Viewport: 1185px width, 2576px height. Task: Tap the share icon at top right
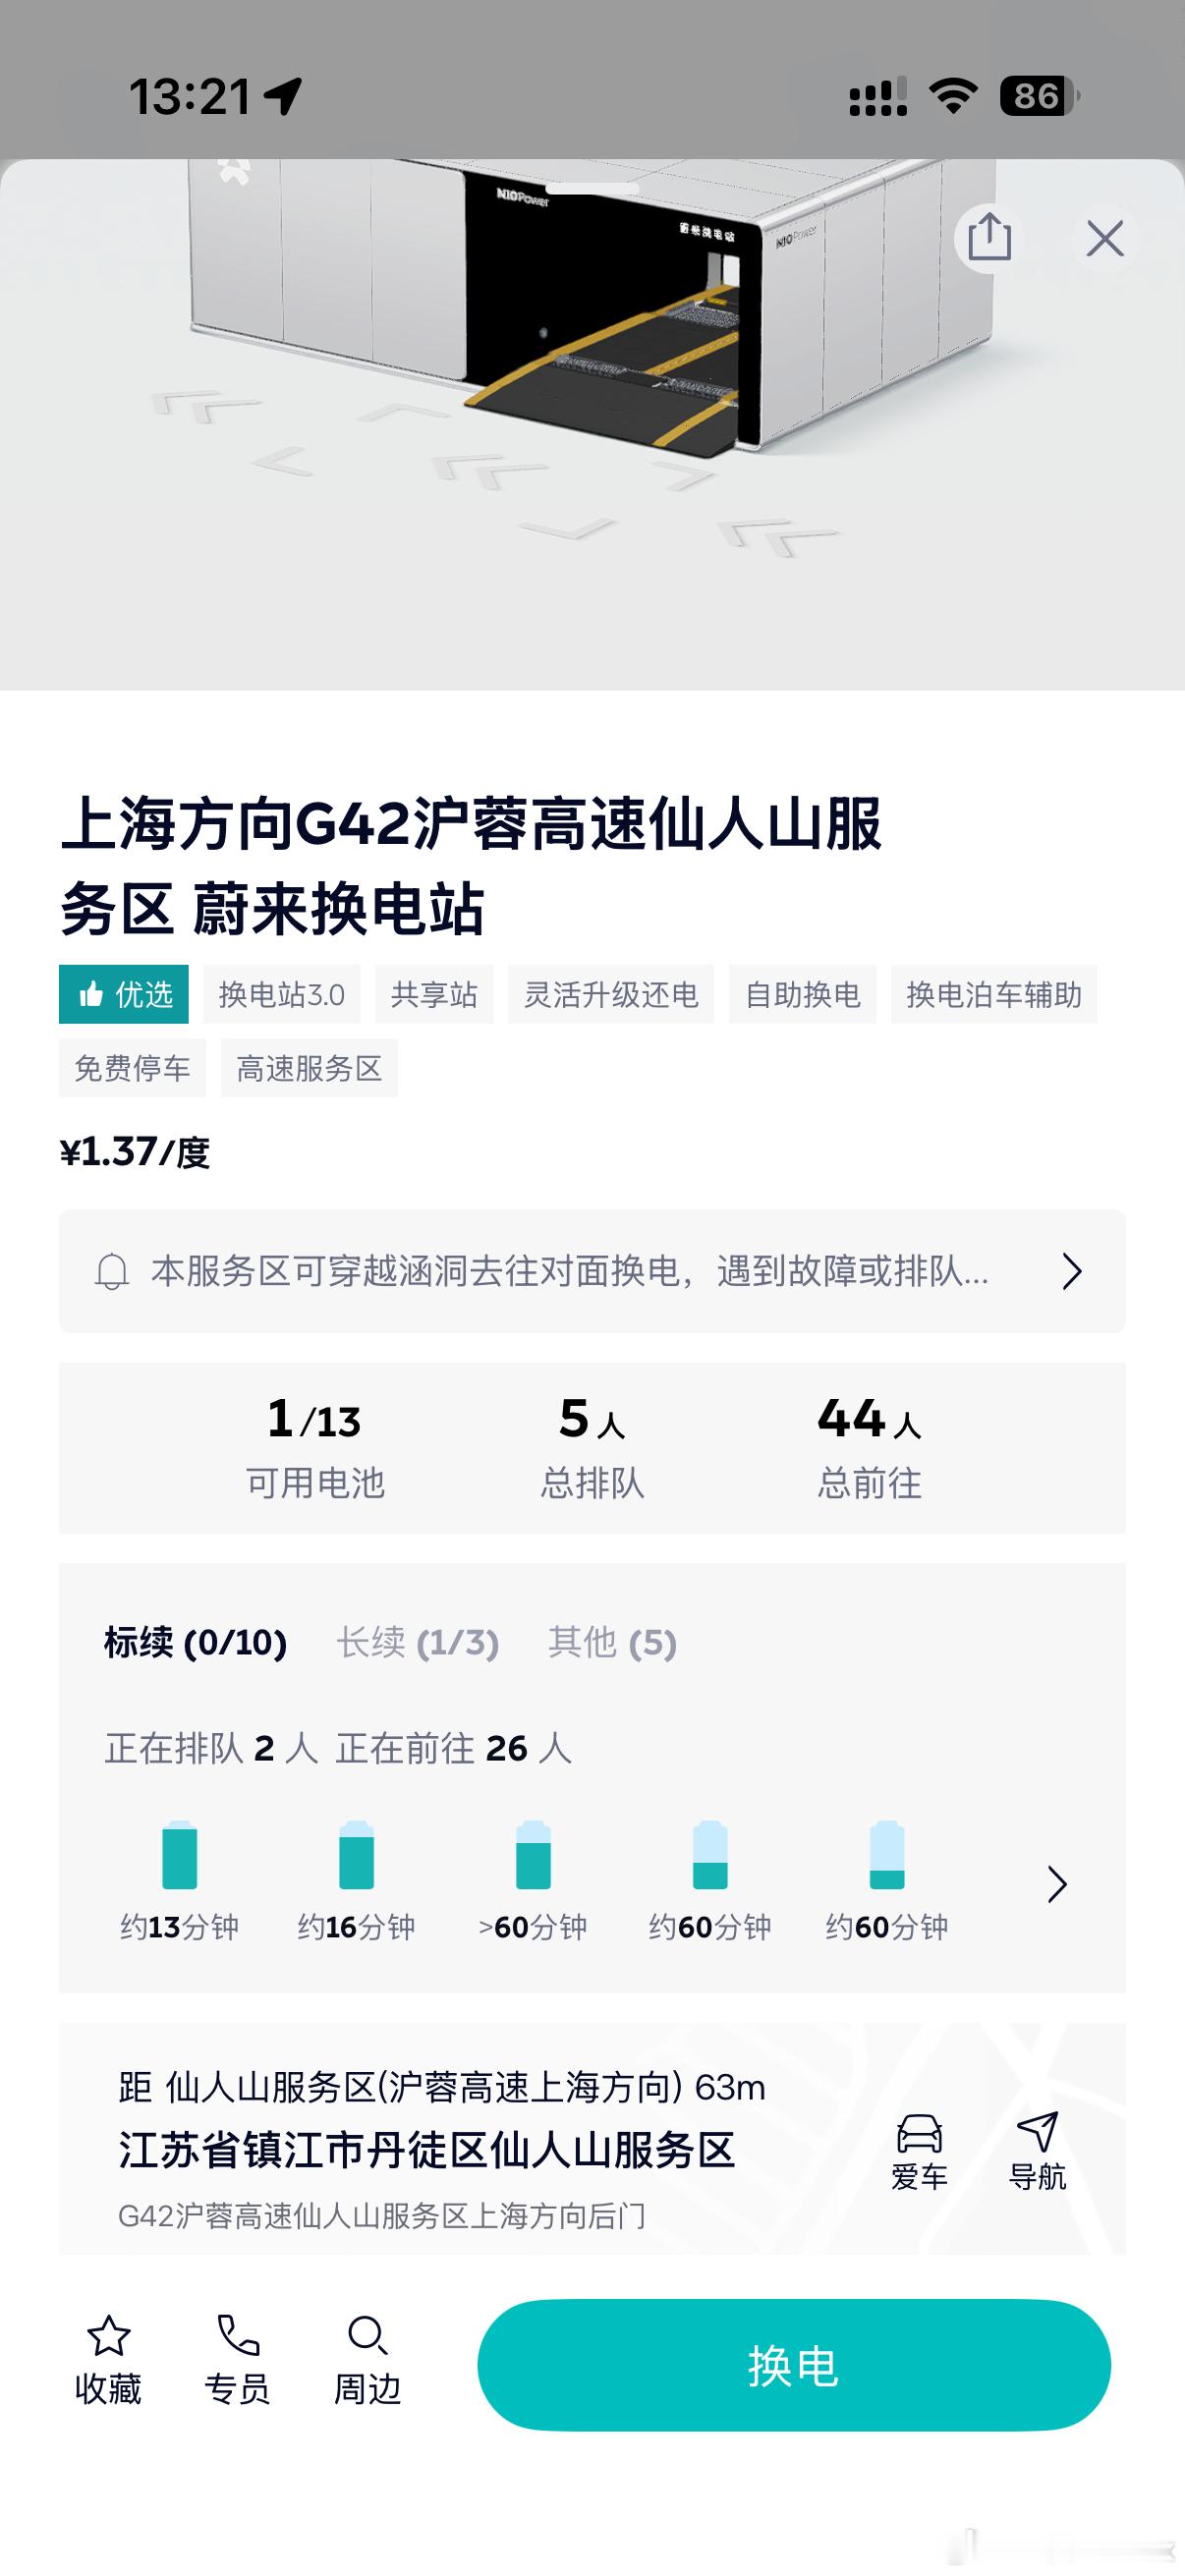click(x=990, y=240)
